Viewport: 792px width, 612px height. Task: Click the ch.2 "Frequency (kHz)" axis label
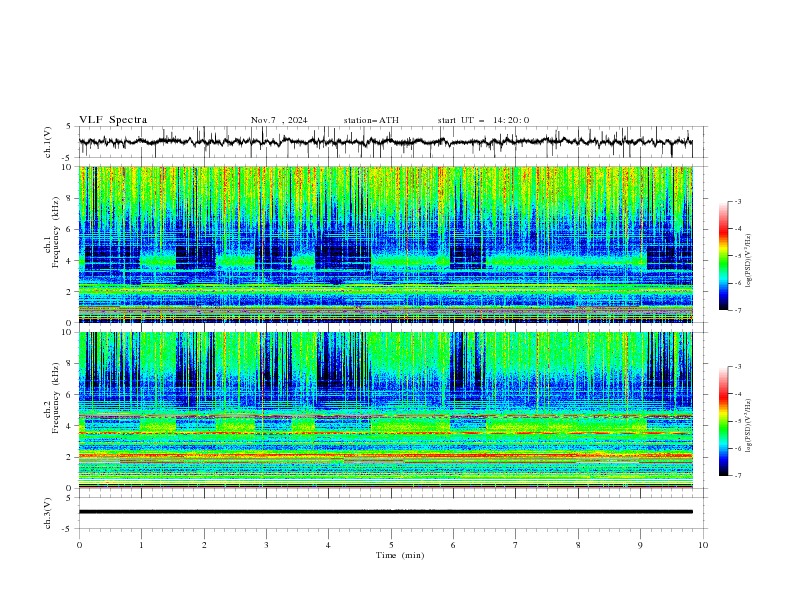pos(56,398)
